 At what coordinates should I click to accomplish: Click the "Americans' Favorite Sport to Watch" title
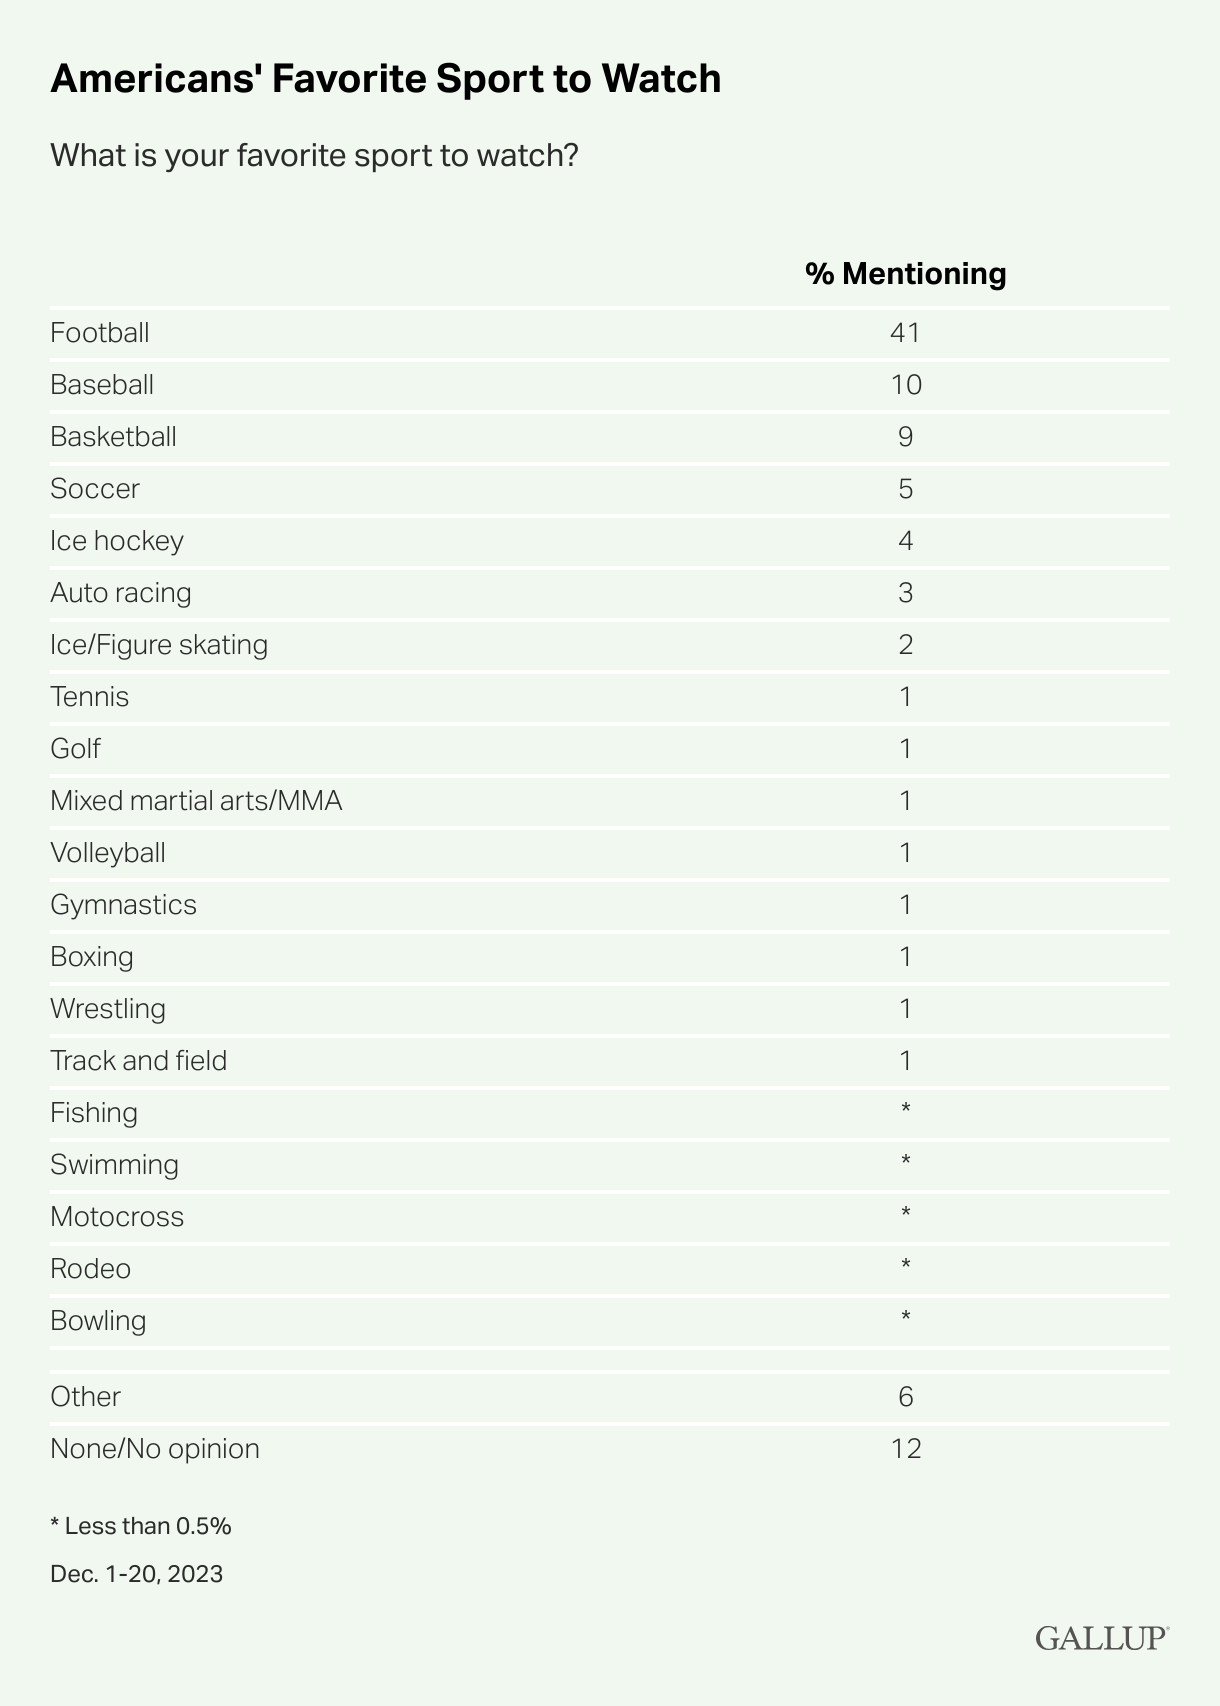click(x=385, y=79)
